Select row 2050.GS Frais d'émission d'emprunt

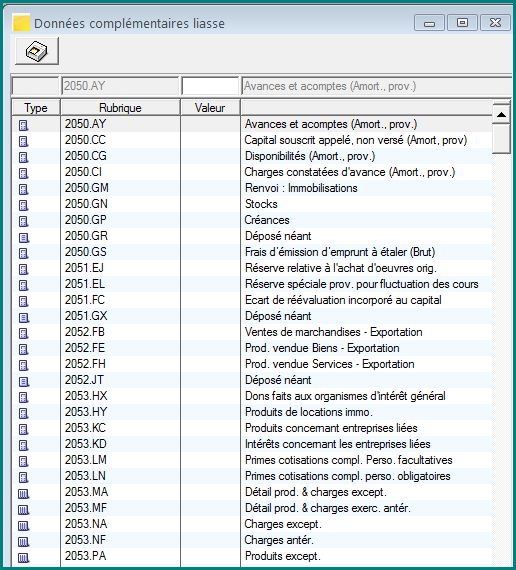click(252, 252)
